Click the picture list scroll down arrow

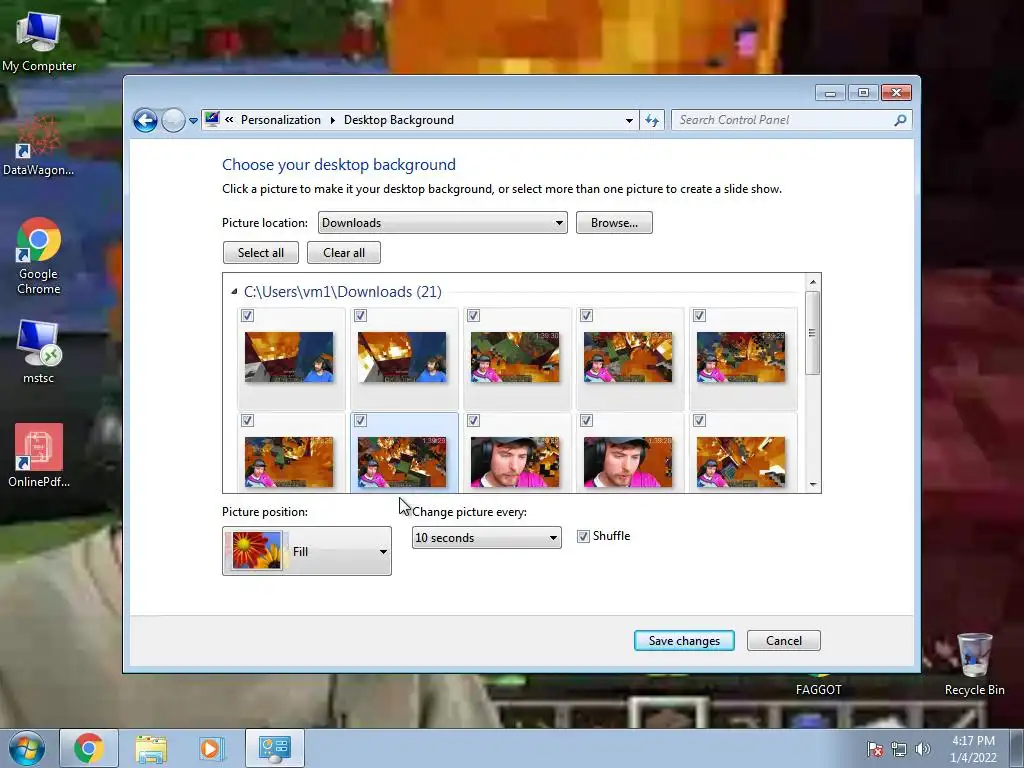812,485
